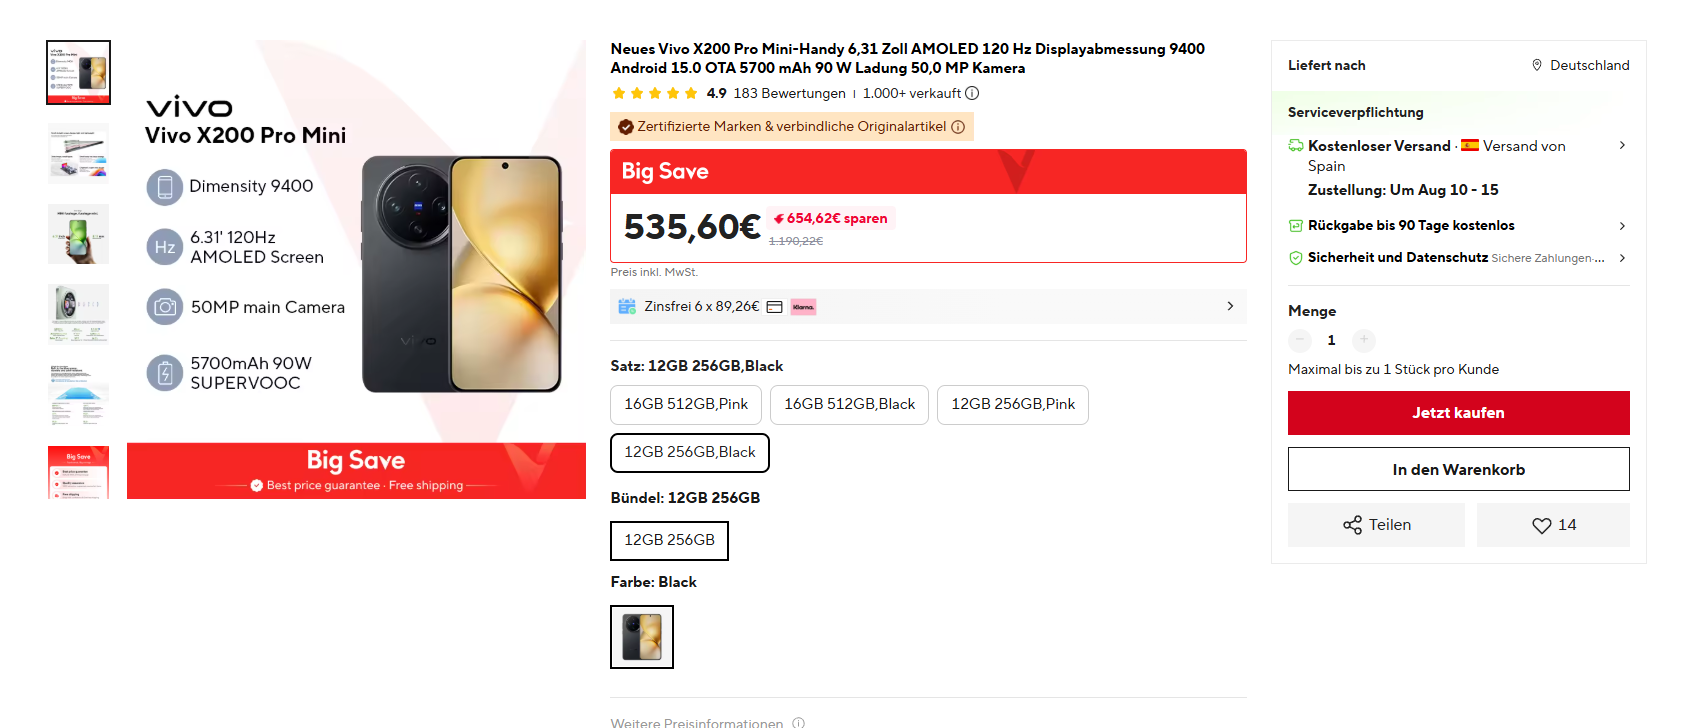Click the info icon next to 1.000+ verkauft

tap(972, 93)
